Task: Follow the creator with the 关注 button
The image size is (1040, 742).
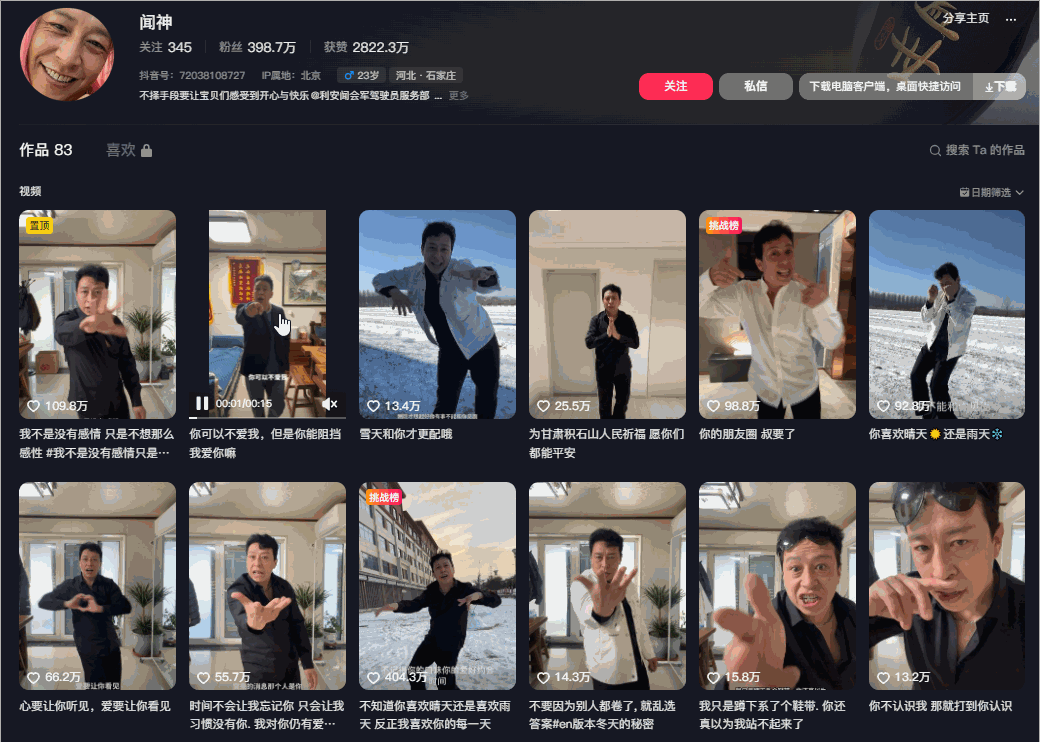Action: coord(676,87)
